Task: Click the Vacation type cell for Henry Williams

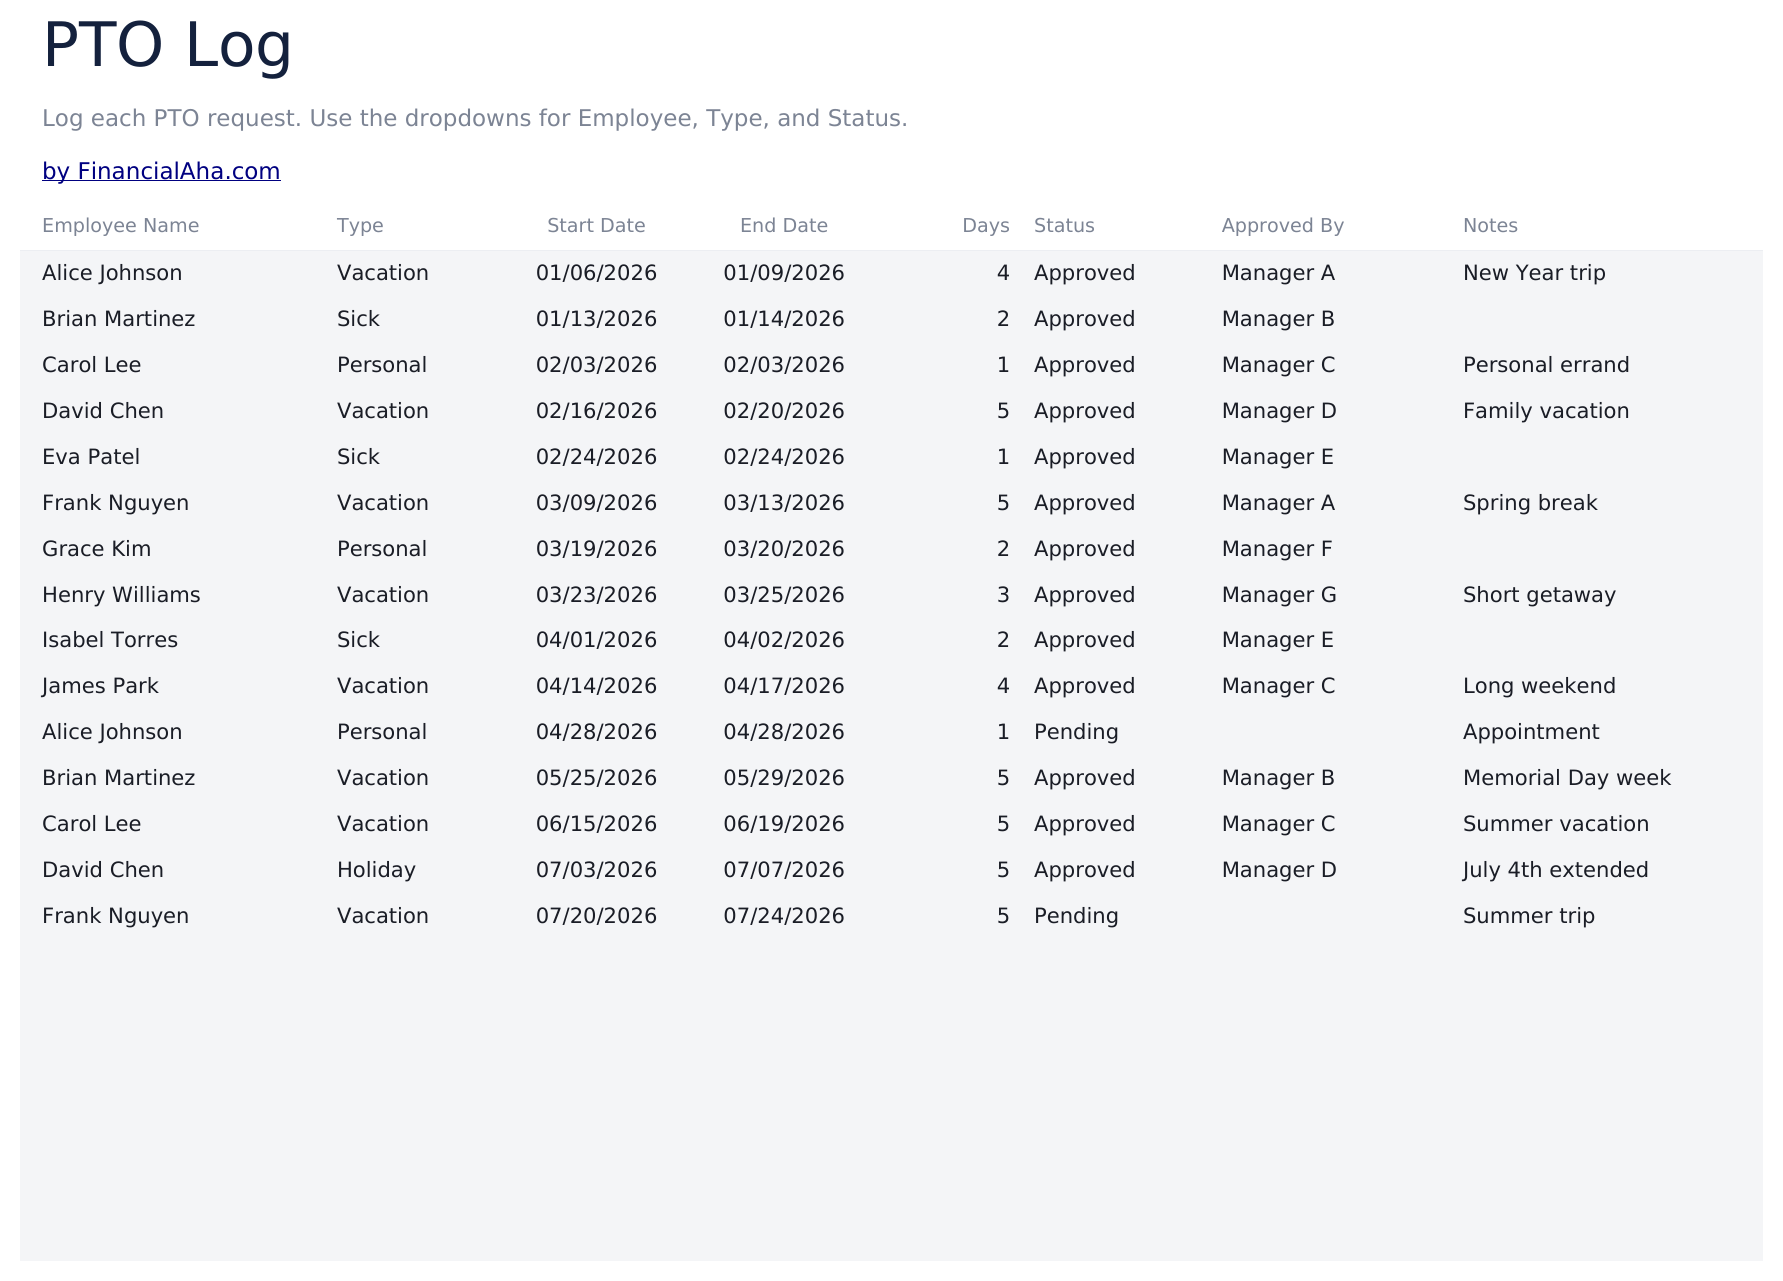Action: click(383, 595)
